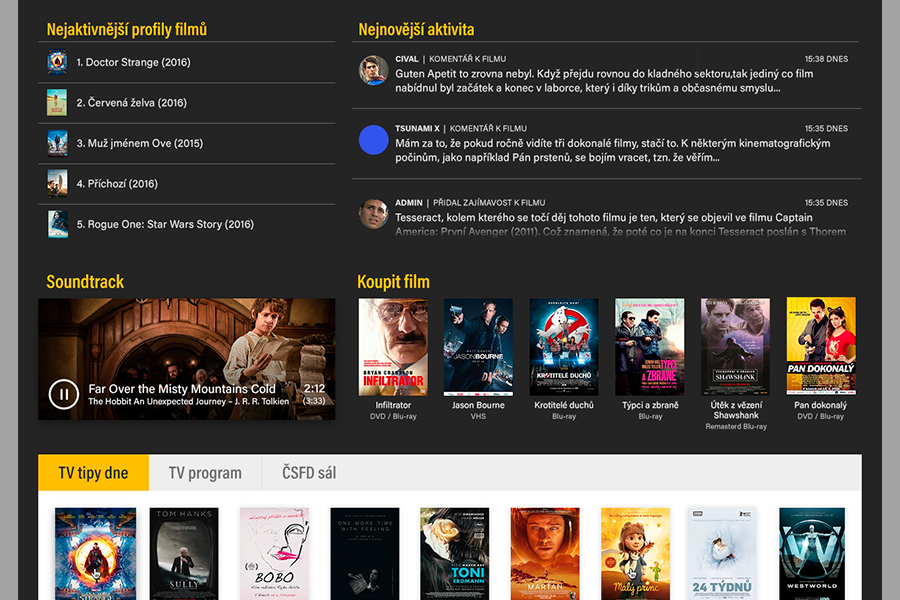The image size is (900, 600).
Task: Click the Červená želva small poster icon
Action: 57,103
